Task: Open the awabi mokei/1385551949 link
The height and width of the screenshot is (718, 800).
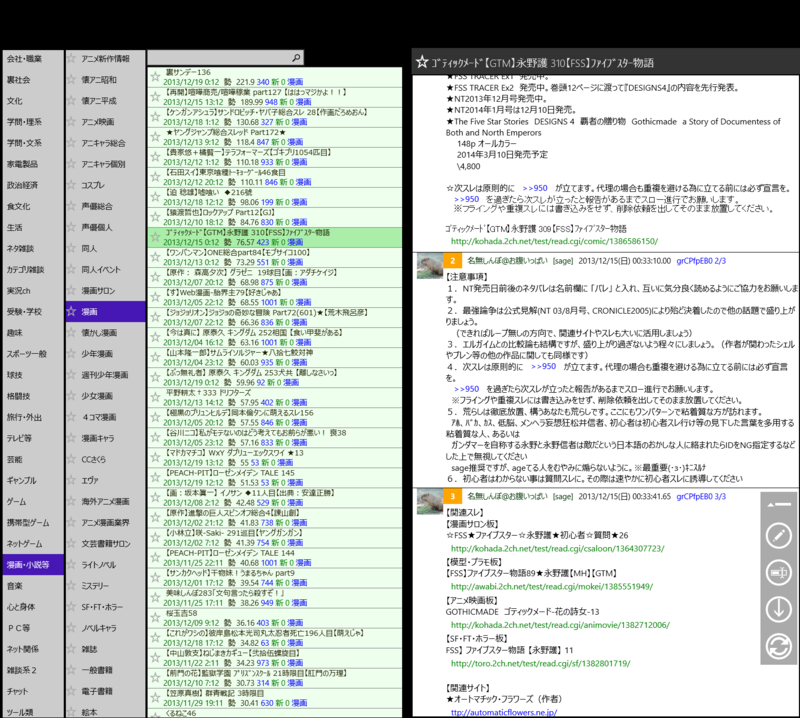Action: [552, 586]
